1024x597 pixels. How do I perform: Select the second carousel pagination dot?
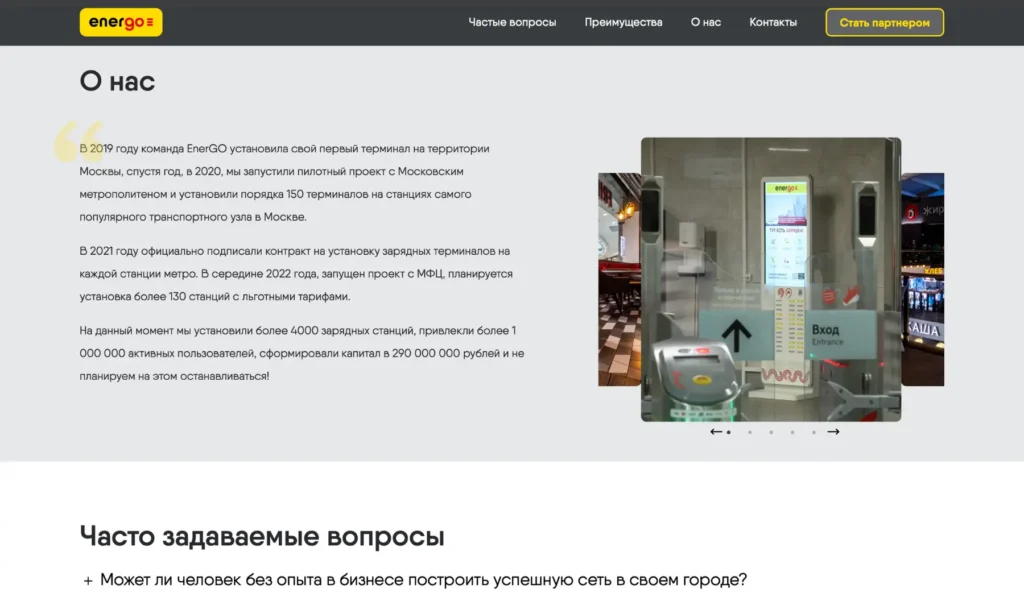pyautogui.click(x=750, y=432)
